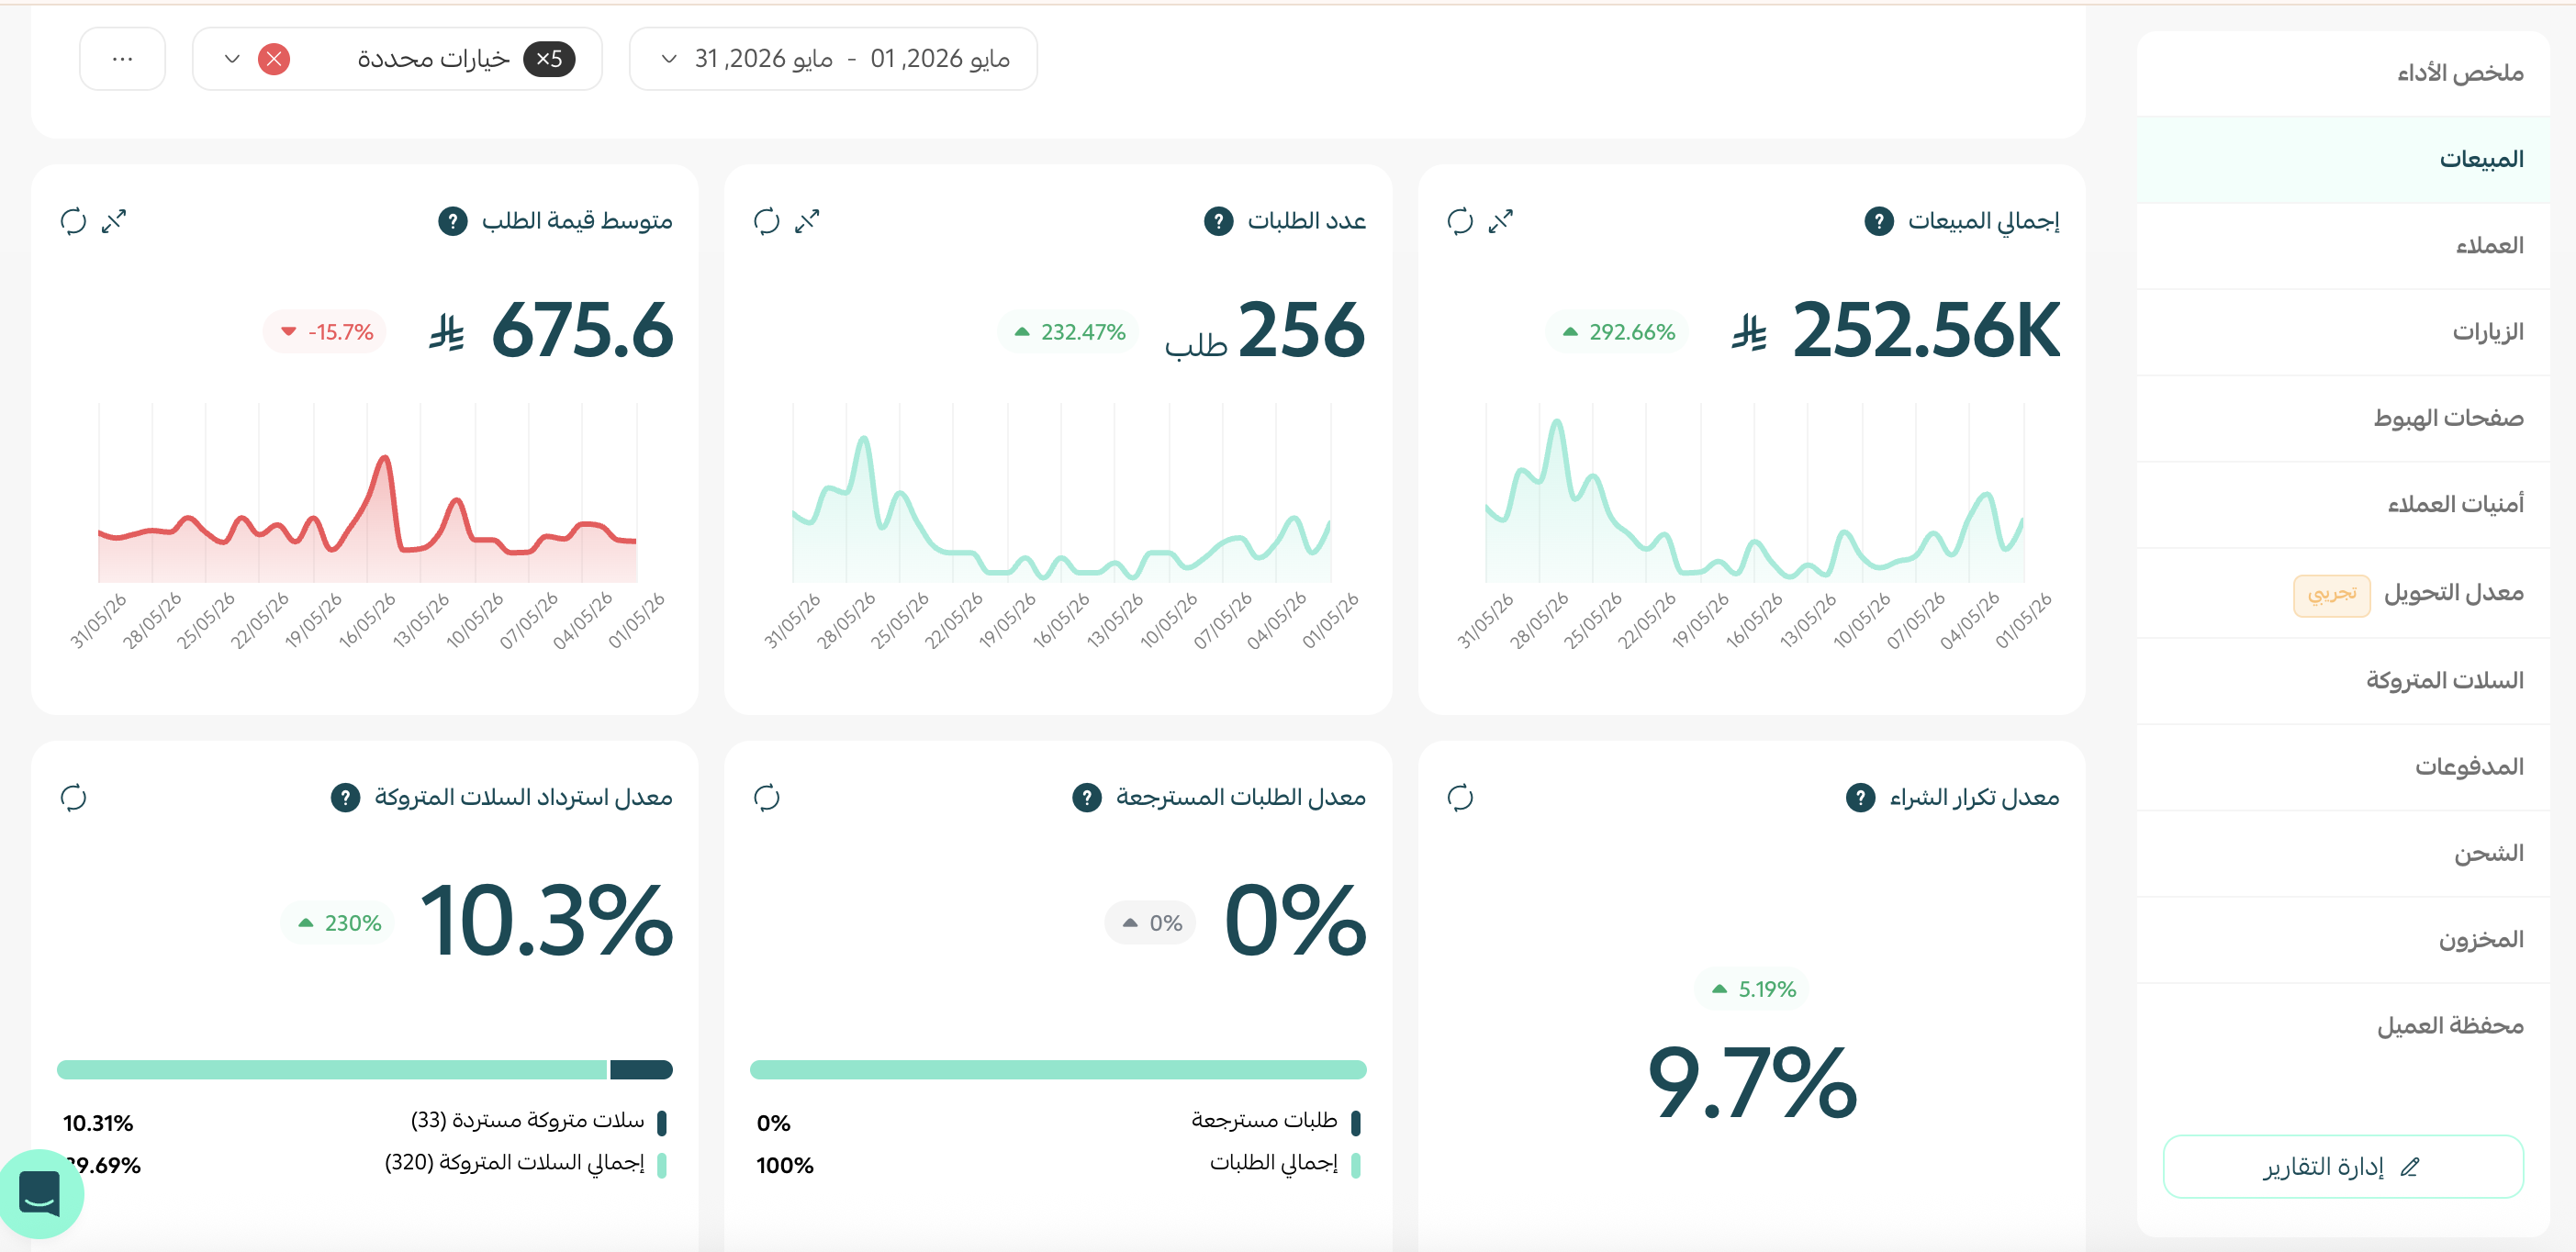Click the 232.47% orders change badge

pos(1068,332)
